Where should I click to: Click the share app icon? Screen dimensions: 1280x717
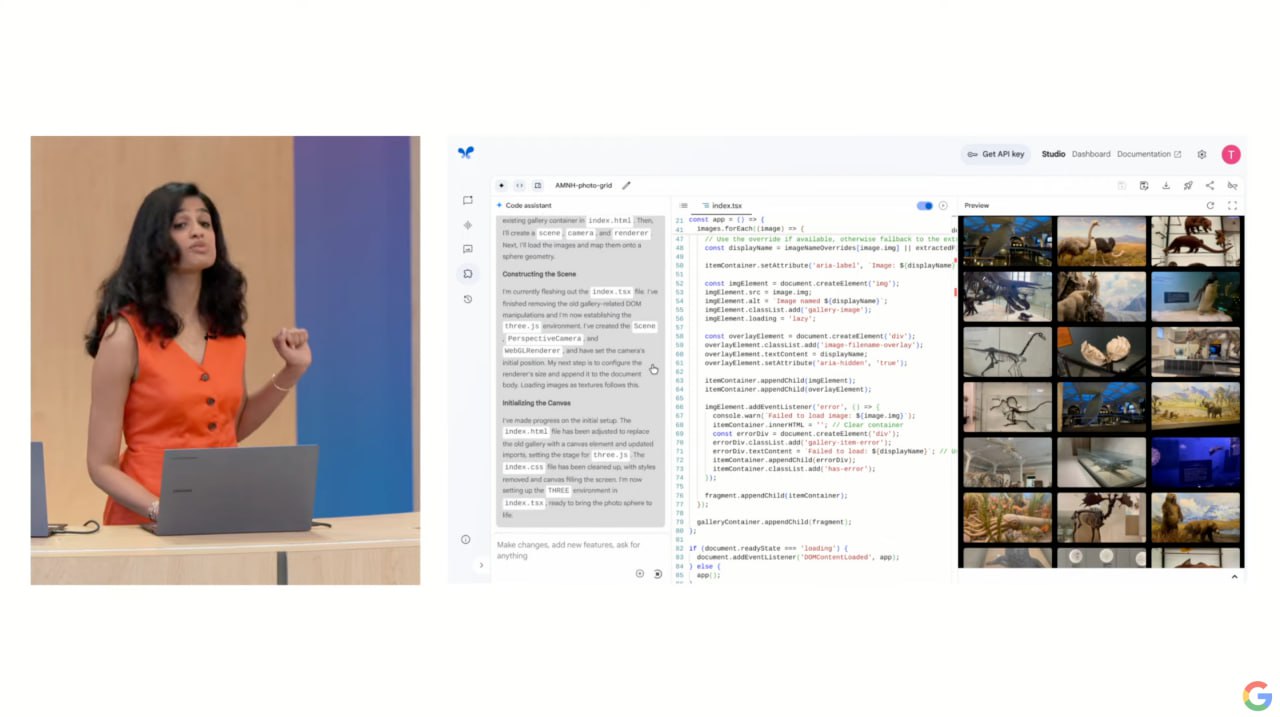pyautogui.click(x=1210, y=186)
